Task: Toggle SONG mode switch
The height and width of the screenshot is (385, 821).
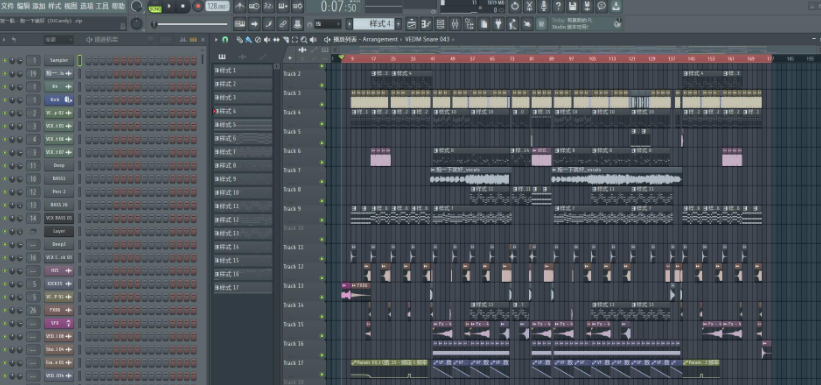Action: [155, 9]
